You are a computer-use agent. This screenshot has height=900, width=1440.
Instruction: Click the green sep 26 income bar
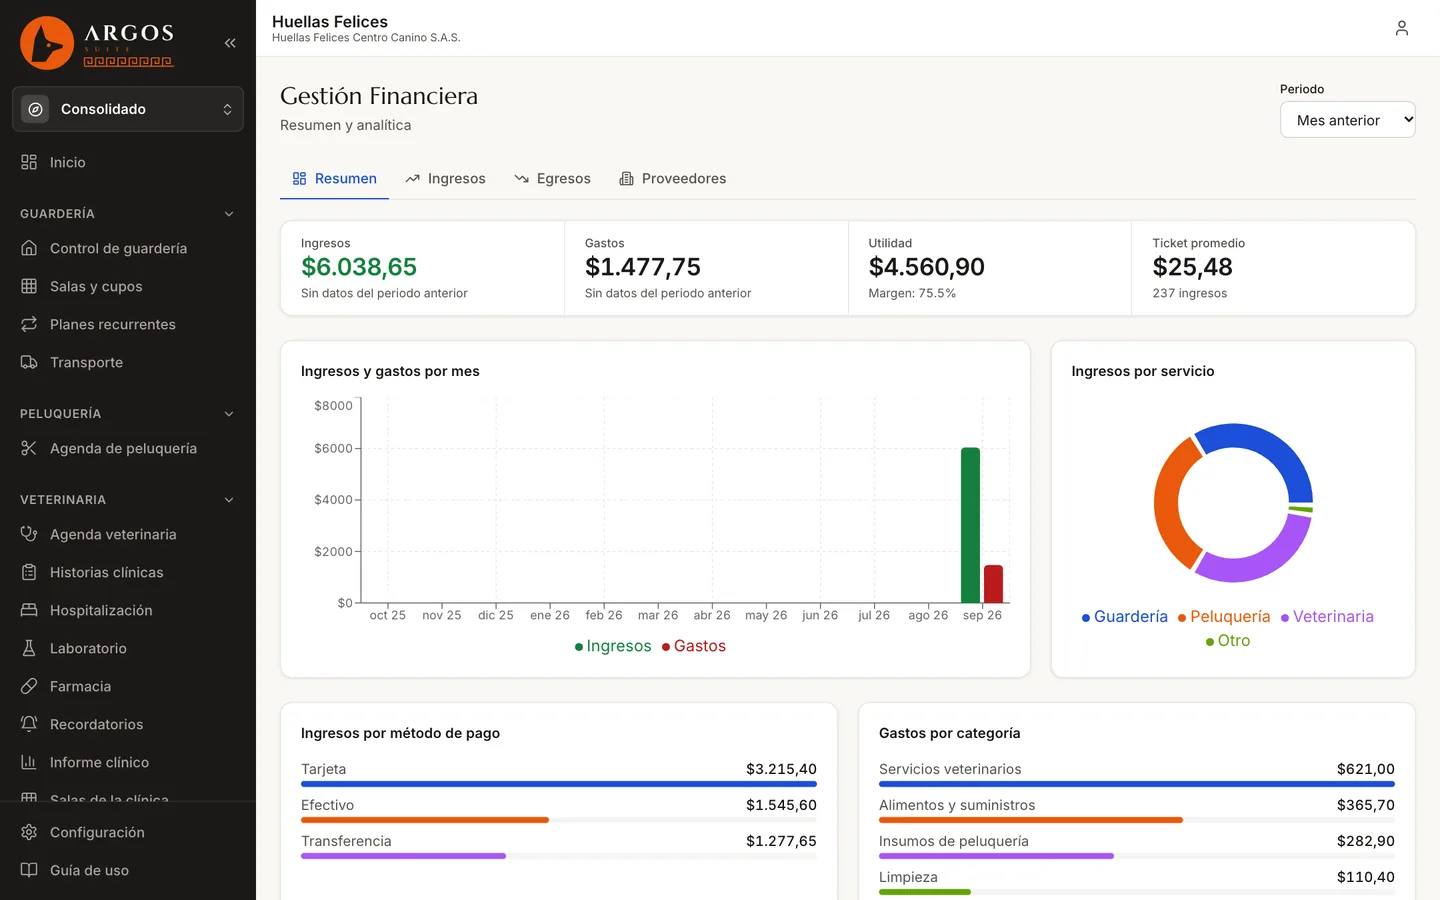[970, 525]
